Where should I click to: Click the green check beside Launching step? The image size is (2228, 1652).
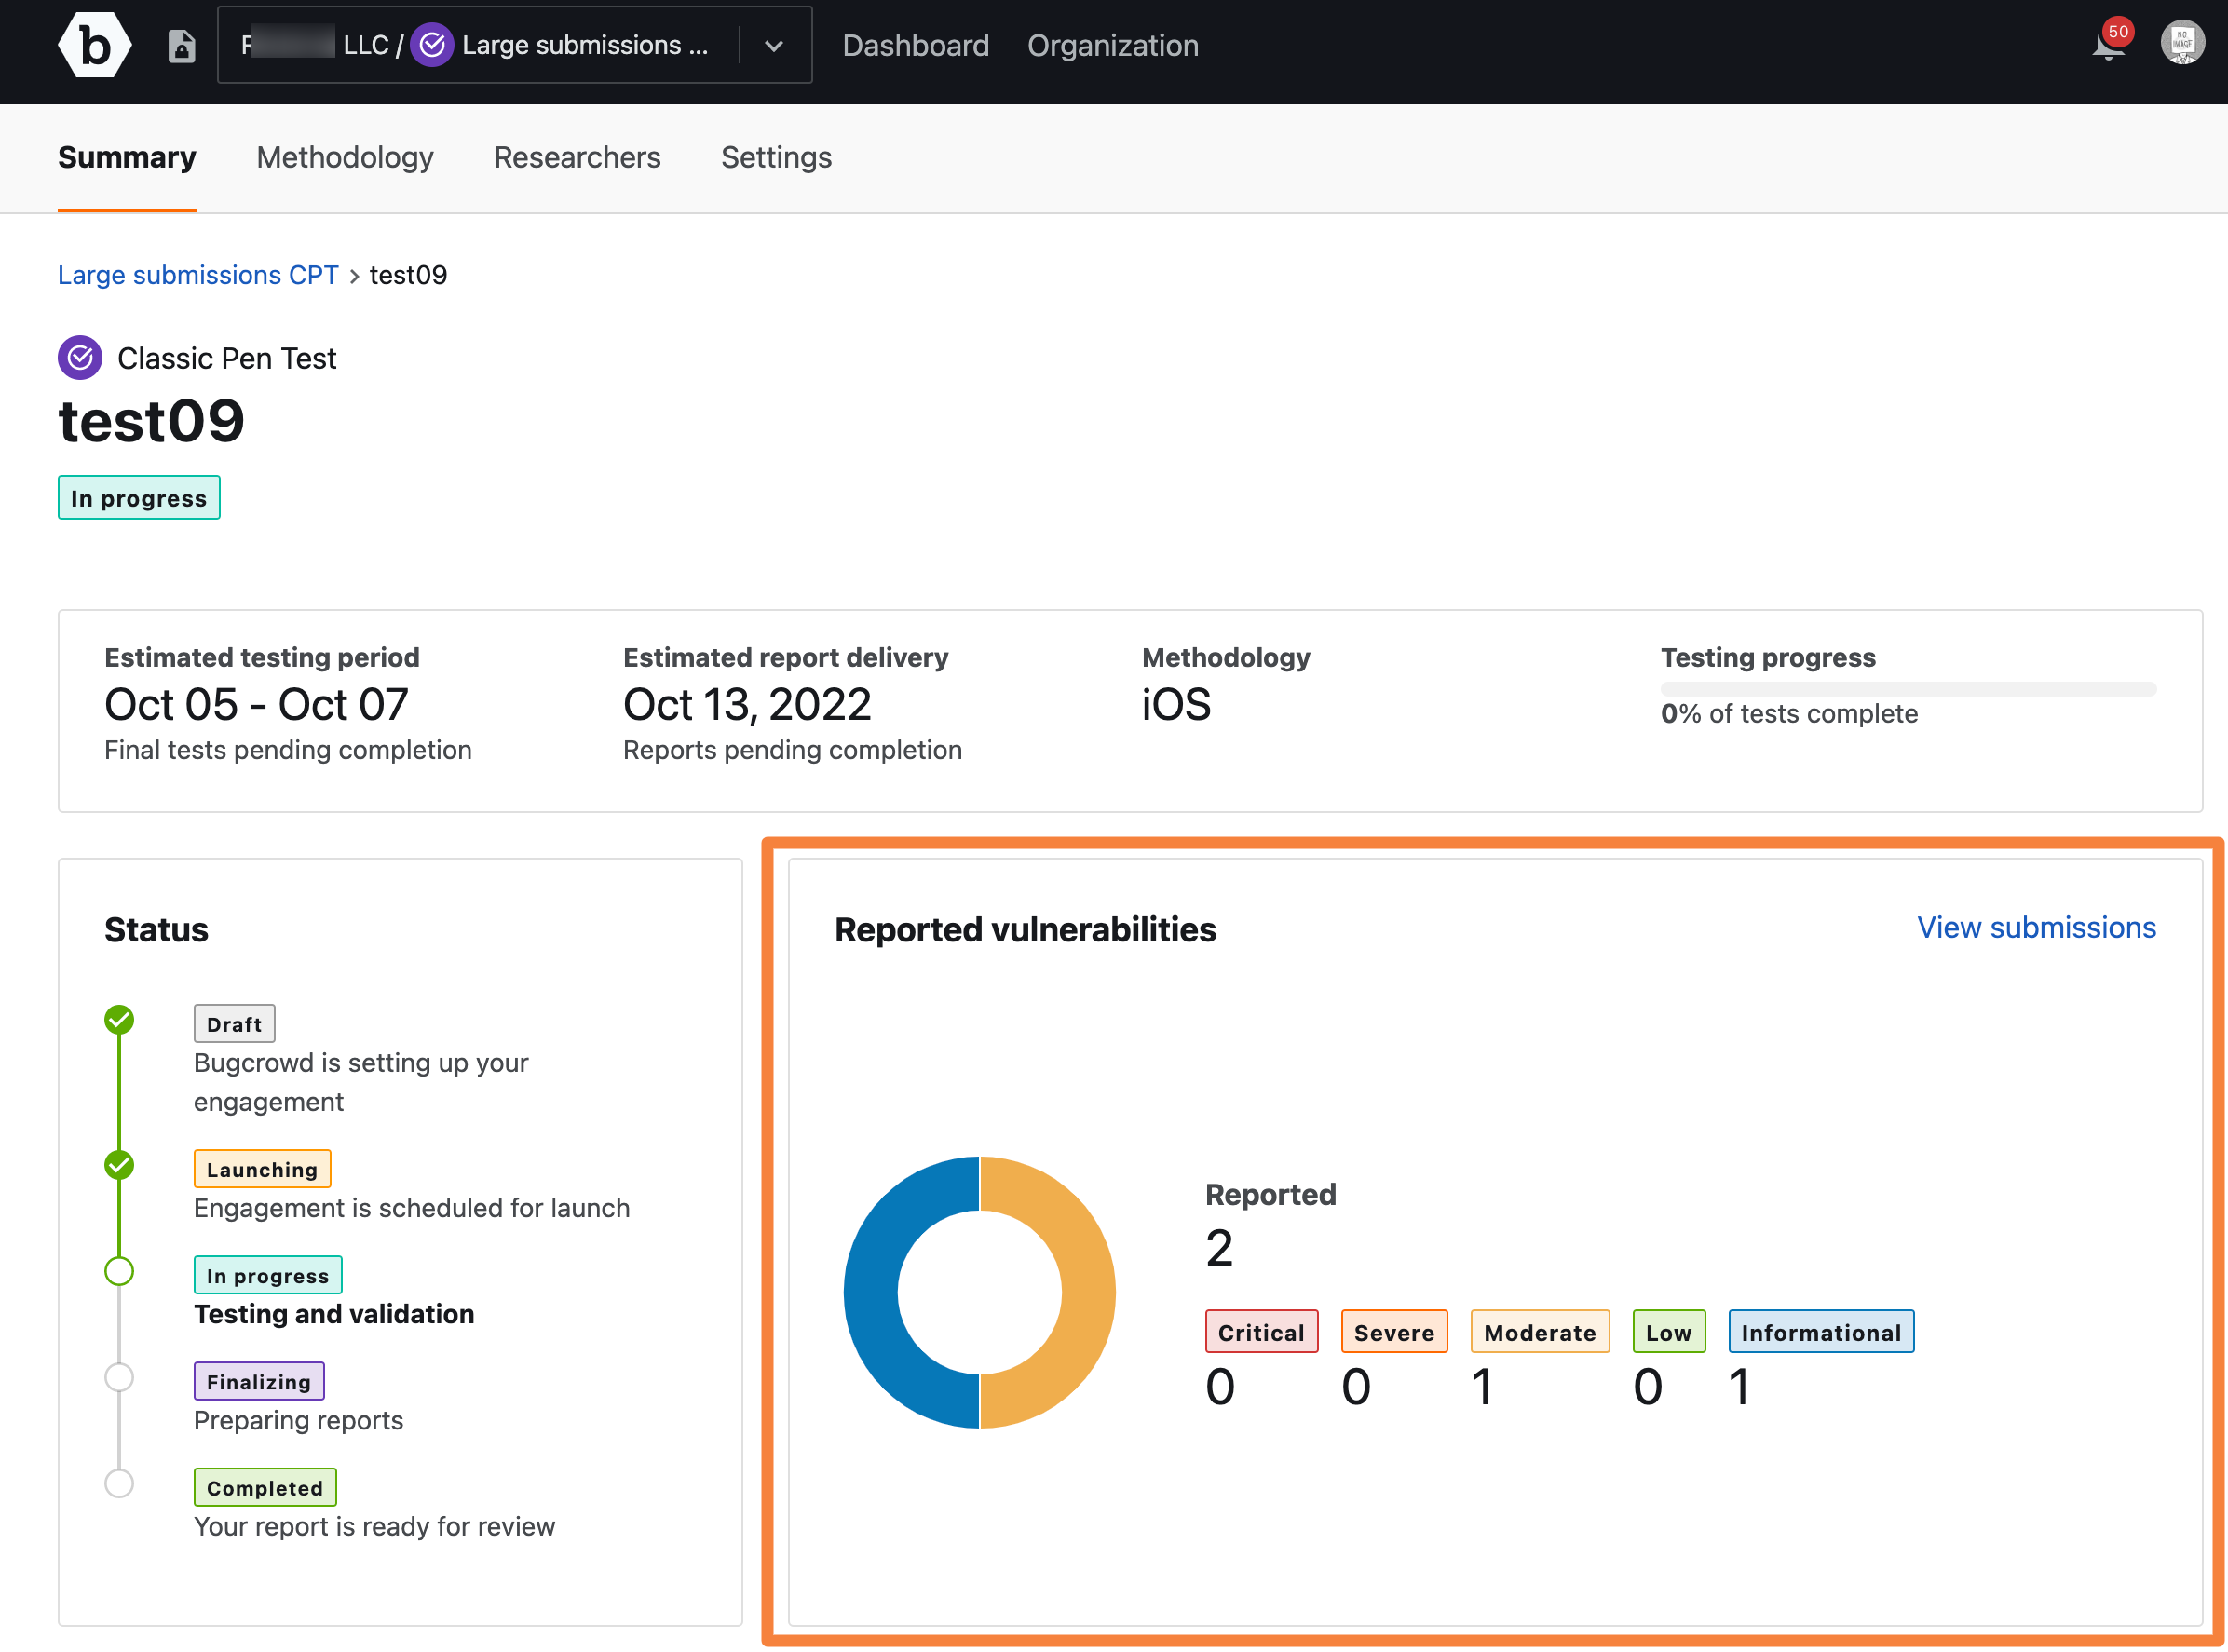click(119, 1165)
